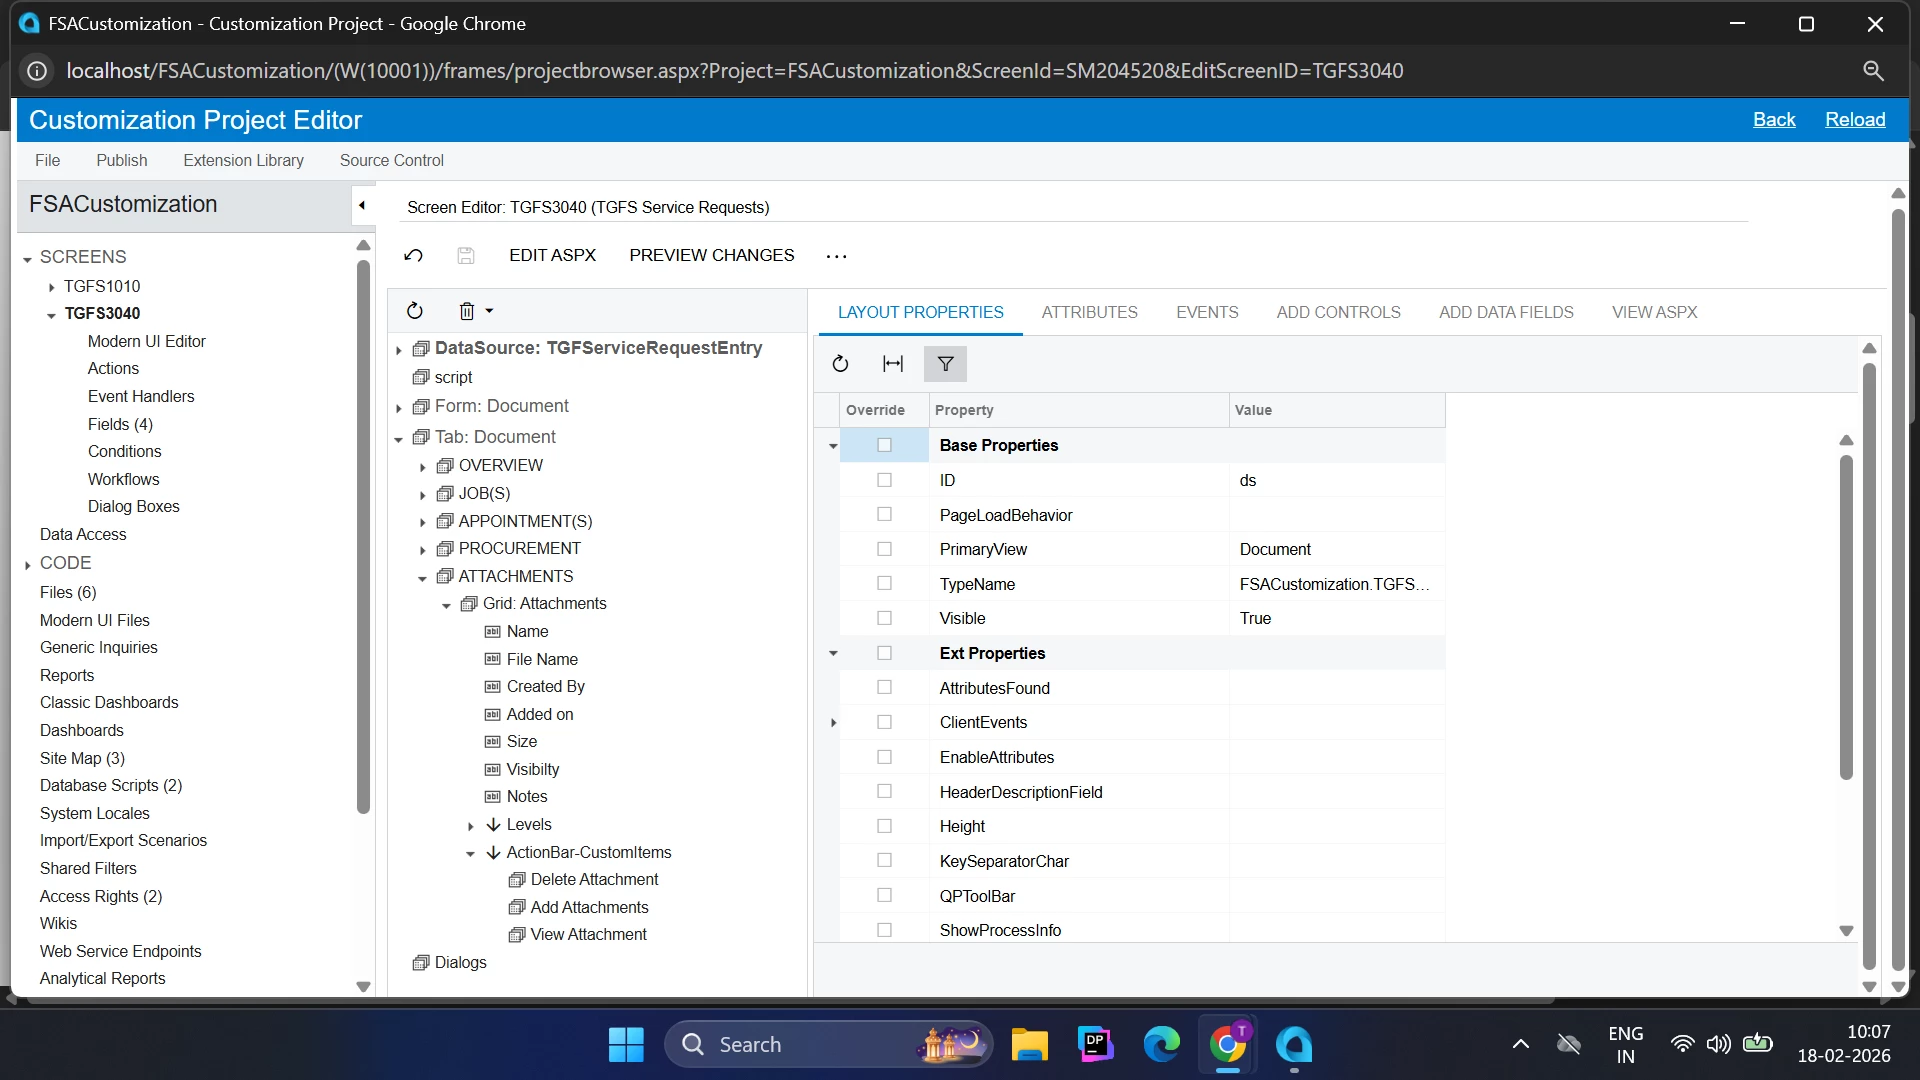1920x1080 pixels.
Task: Check the Override box for TypeName
Action: [x=884, y=583]
